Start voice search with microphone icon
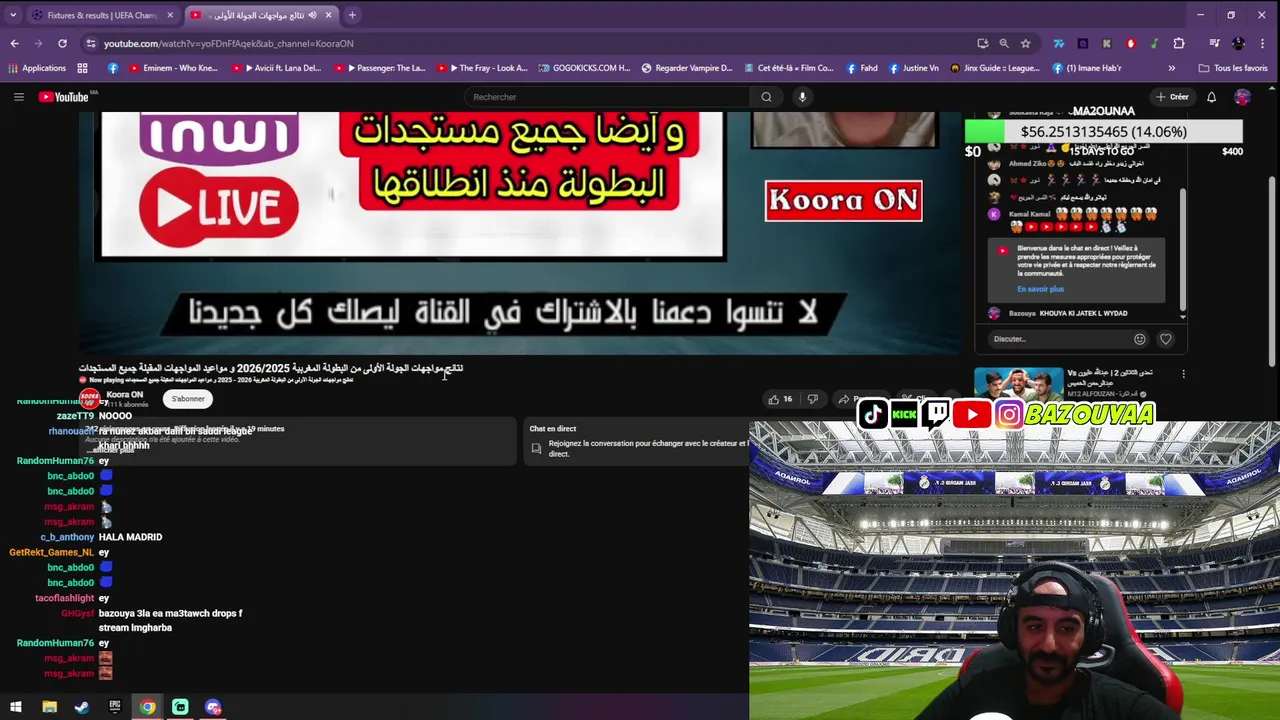The width and height of the screenshot is (1280, 720). click(802, 97)
